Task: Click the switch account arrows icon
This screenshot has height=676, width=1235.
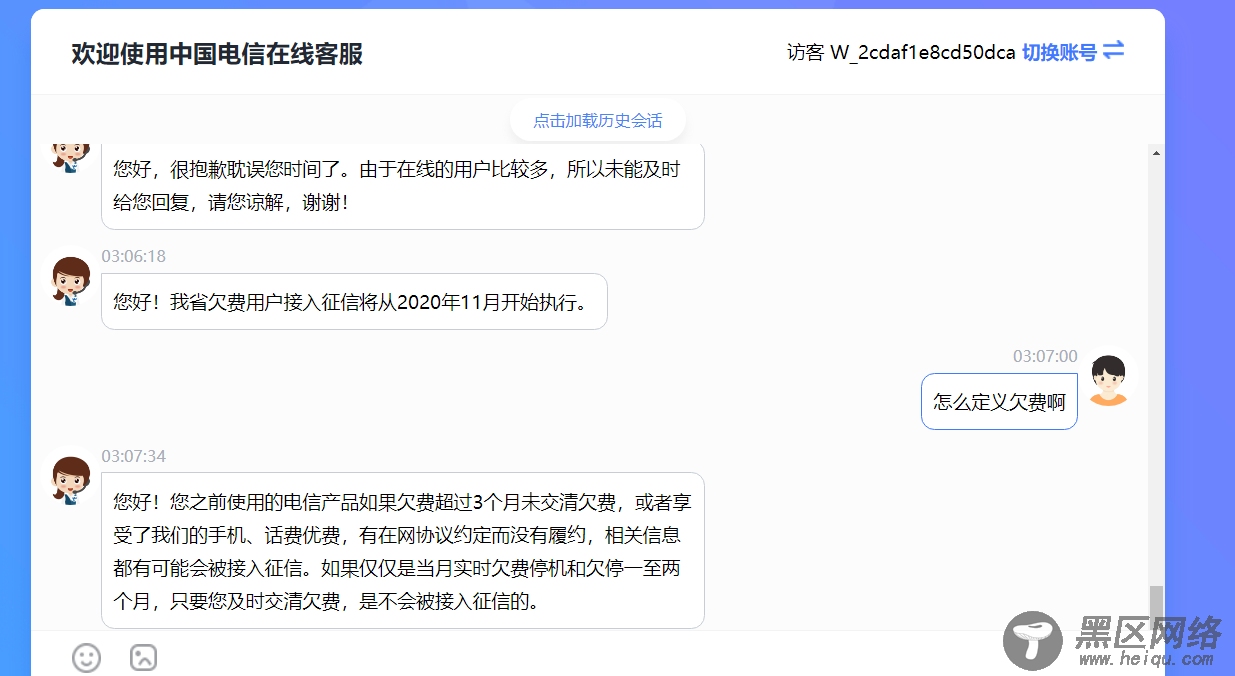Action: point(1113,50)
